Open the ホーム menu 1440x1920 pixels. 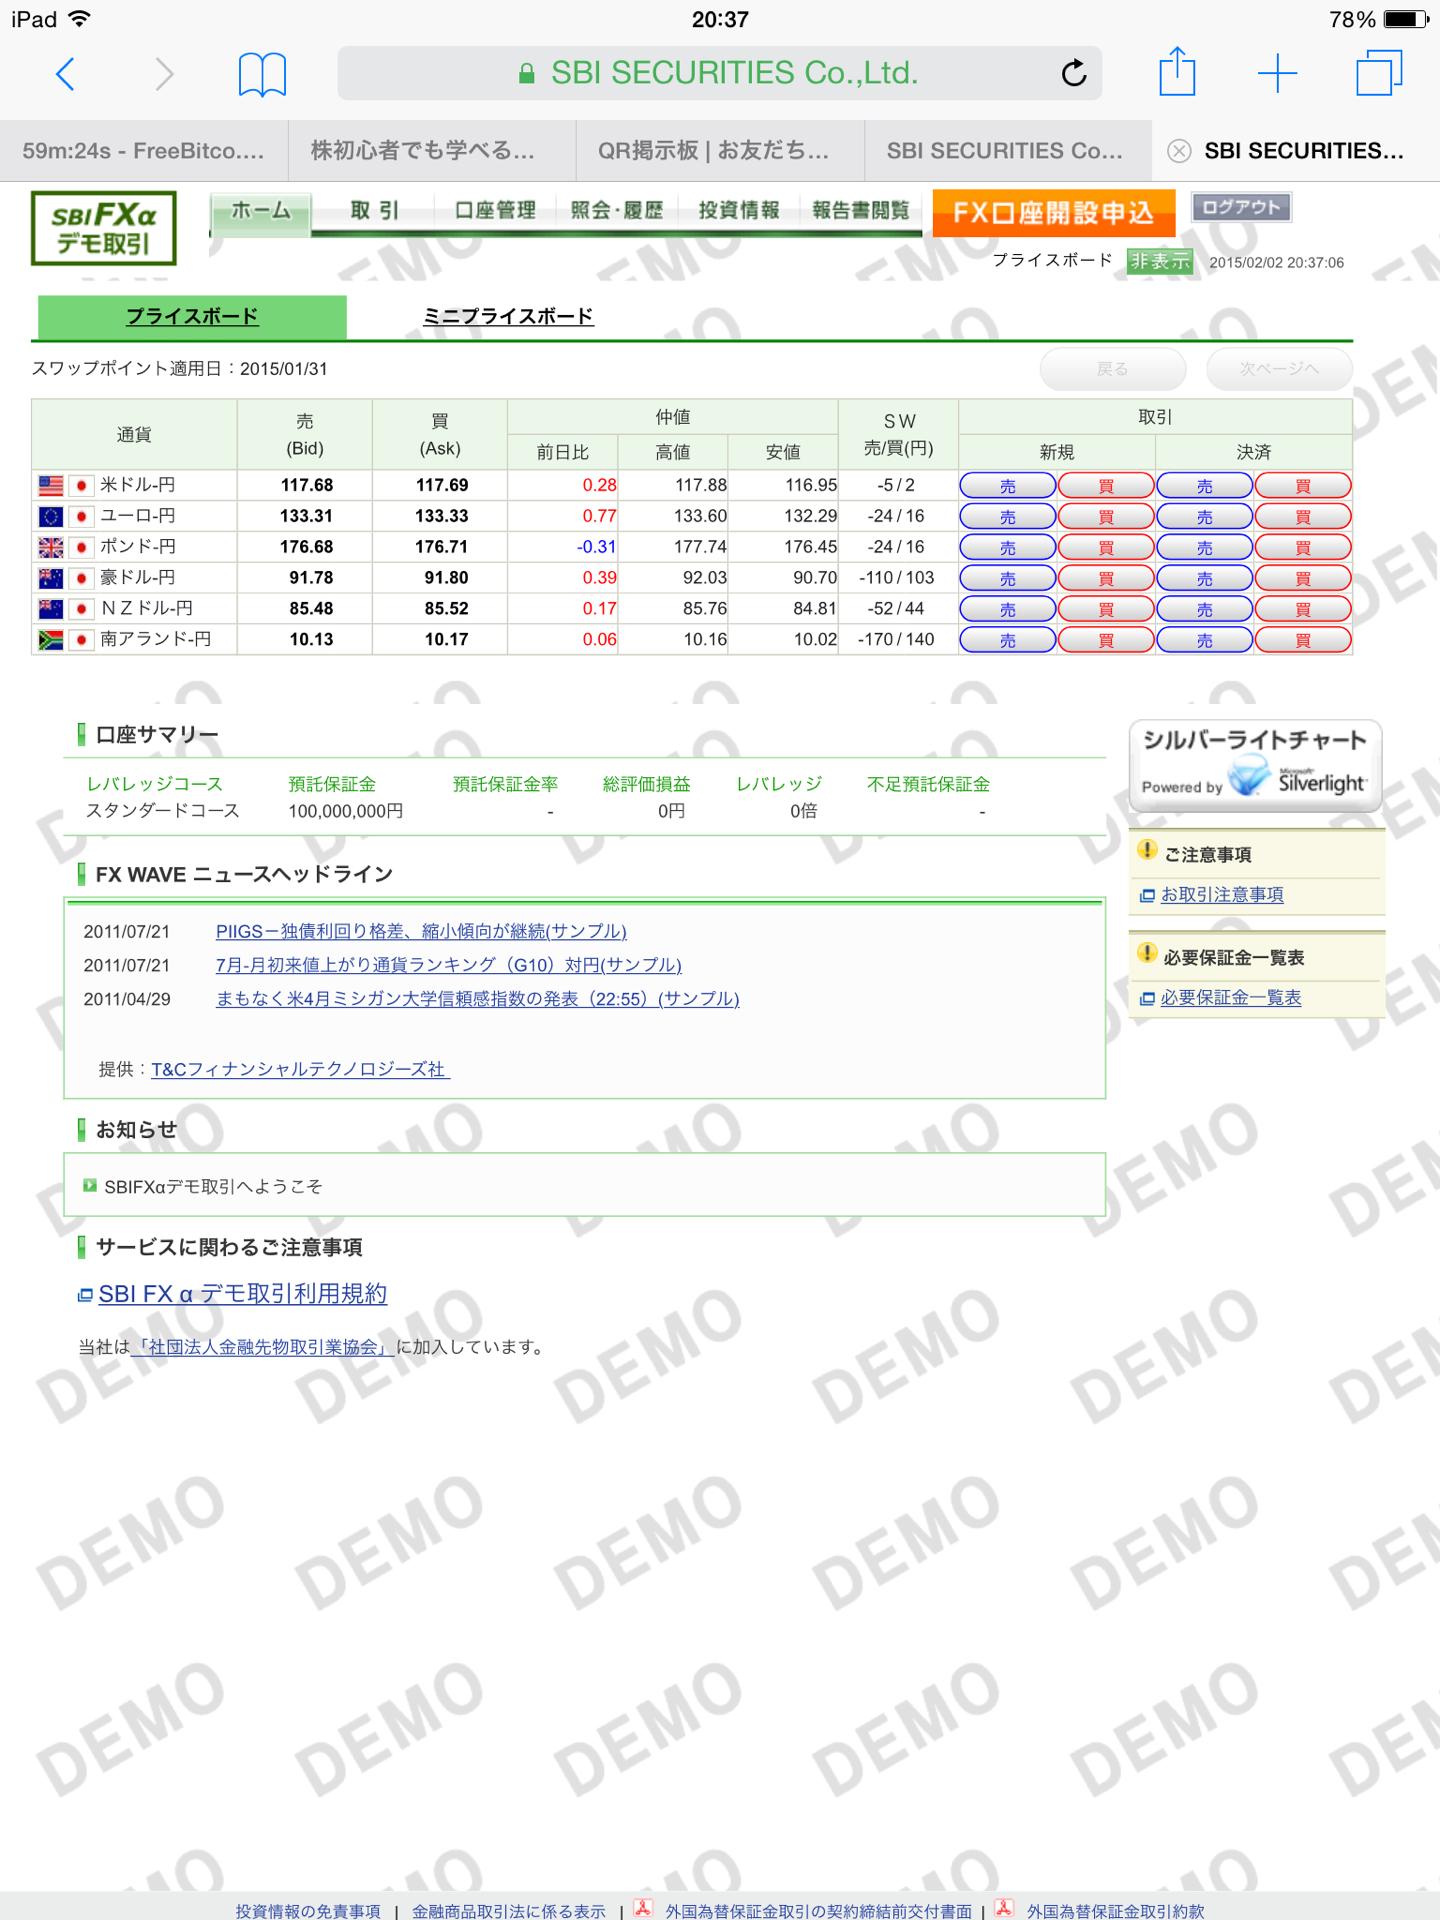(x=261, y=211)
